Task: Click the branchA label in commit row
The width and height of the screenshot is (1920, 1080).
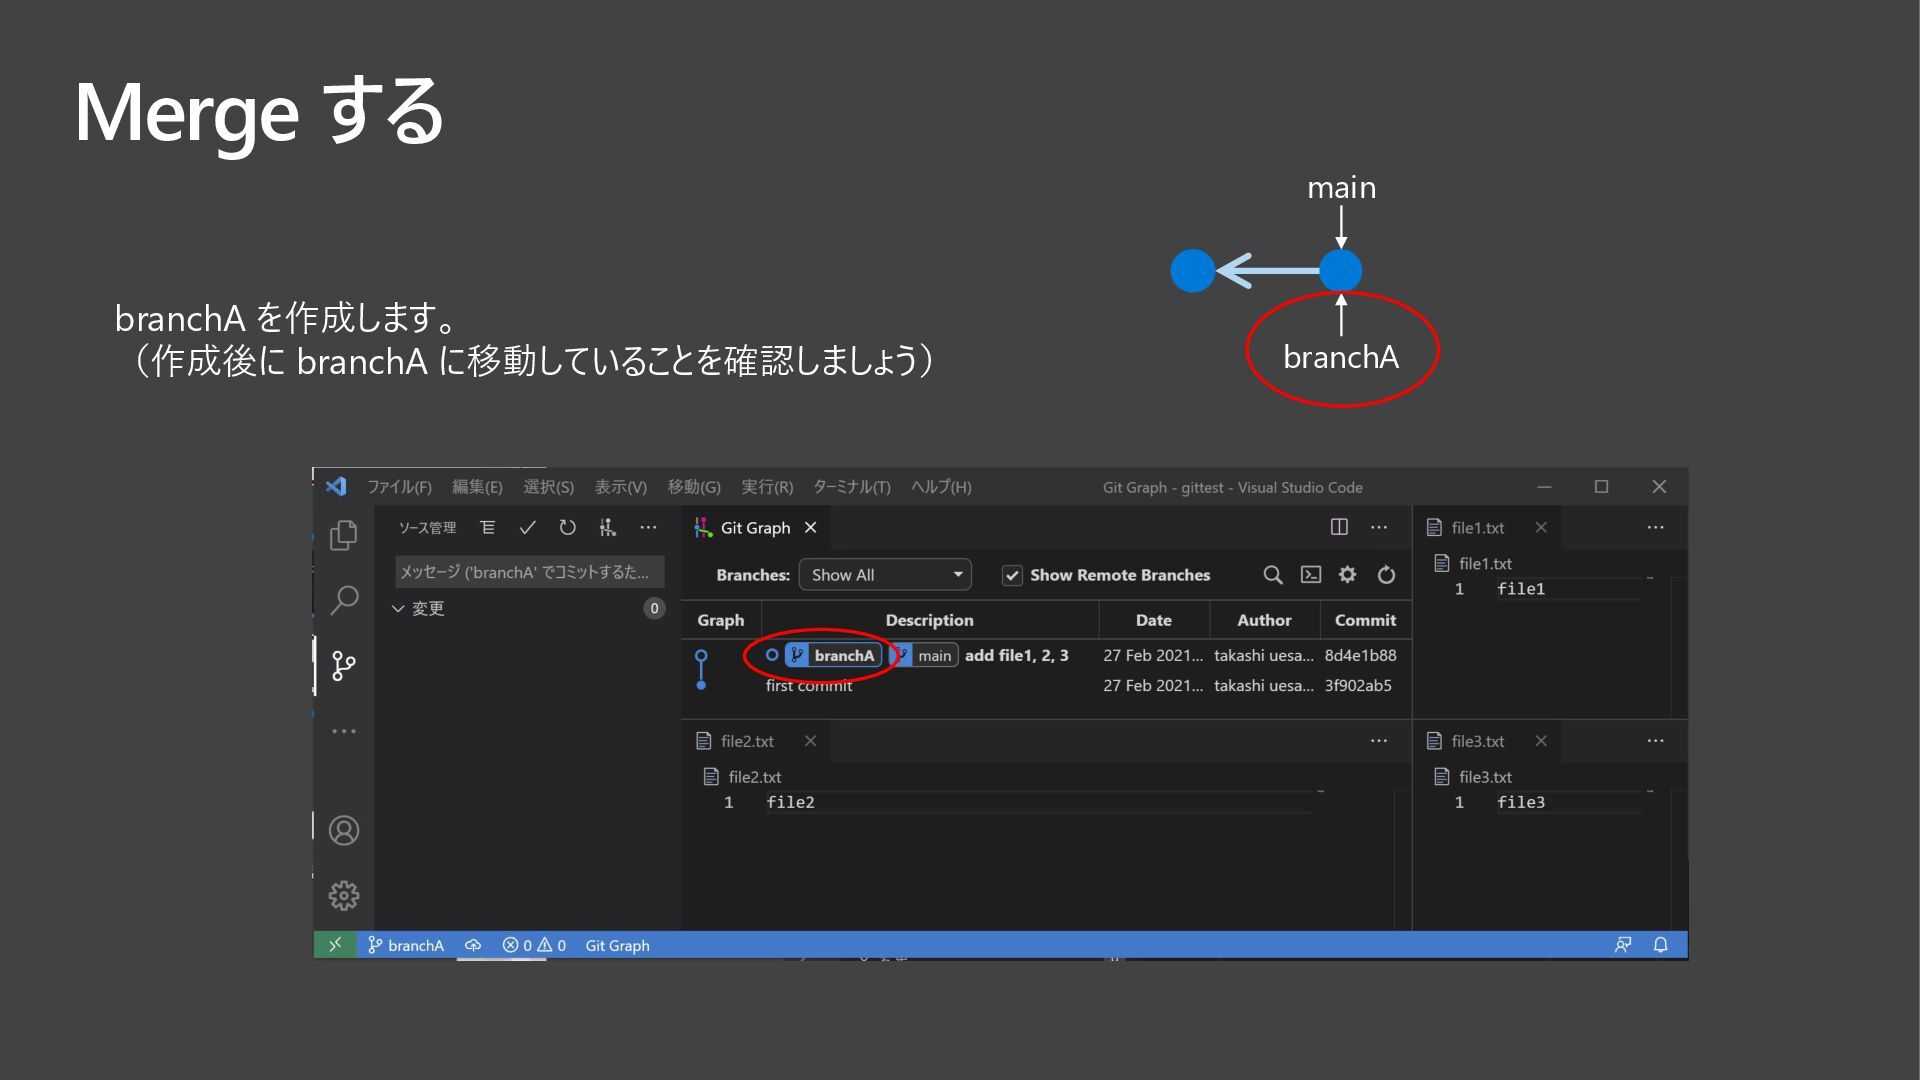Action: point(843,656)
